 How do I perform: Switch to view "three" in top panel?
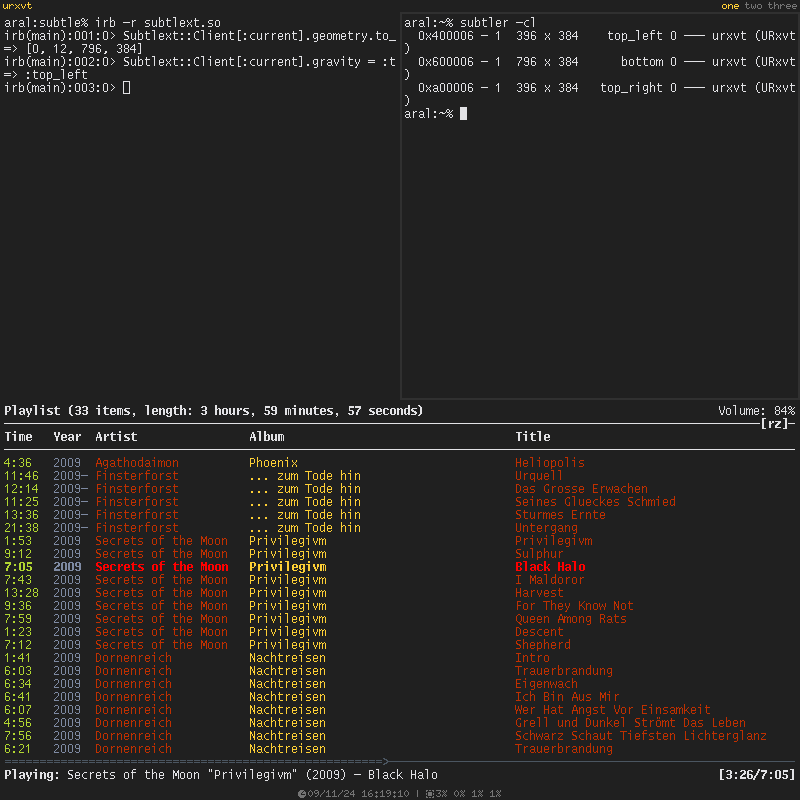[782, 6]
